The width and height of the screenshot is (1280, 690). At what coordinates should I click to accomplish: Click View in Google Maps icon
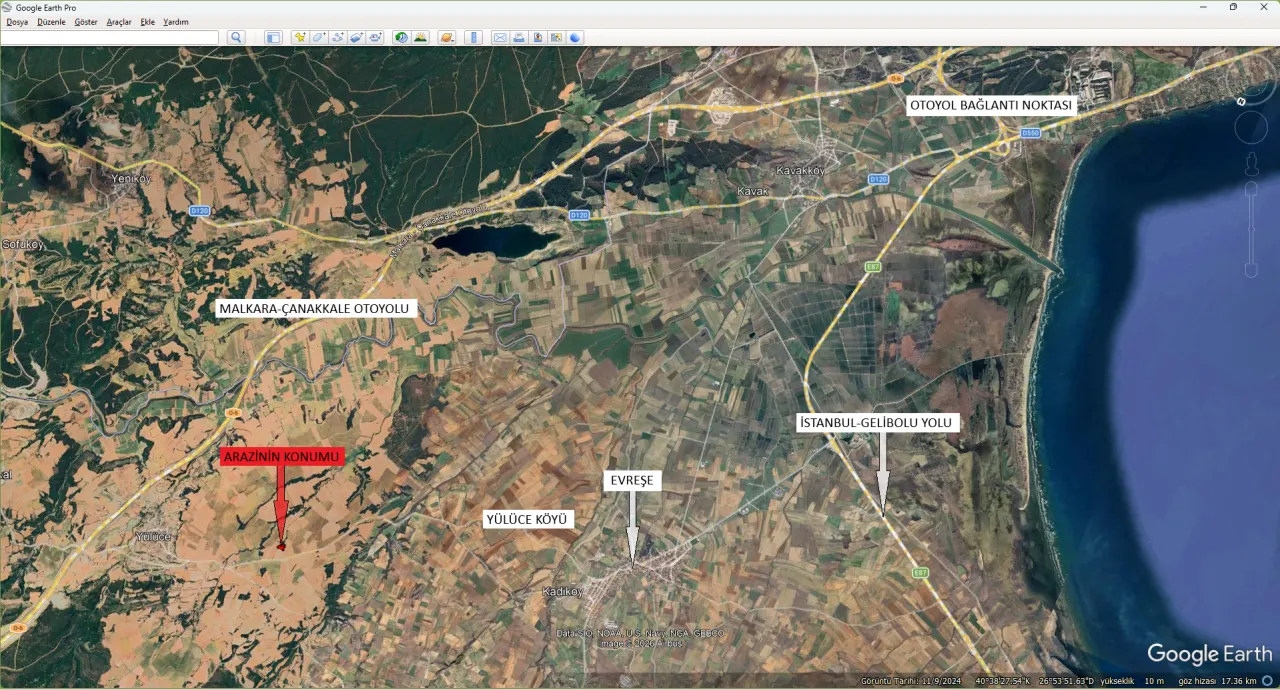[x=557, y=37]
